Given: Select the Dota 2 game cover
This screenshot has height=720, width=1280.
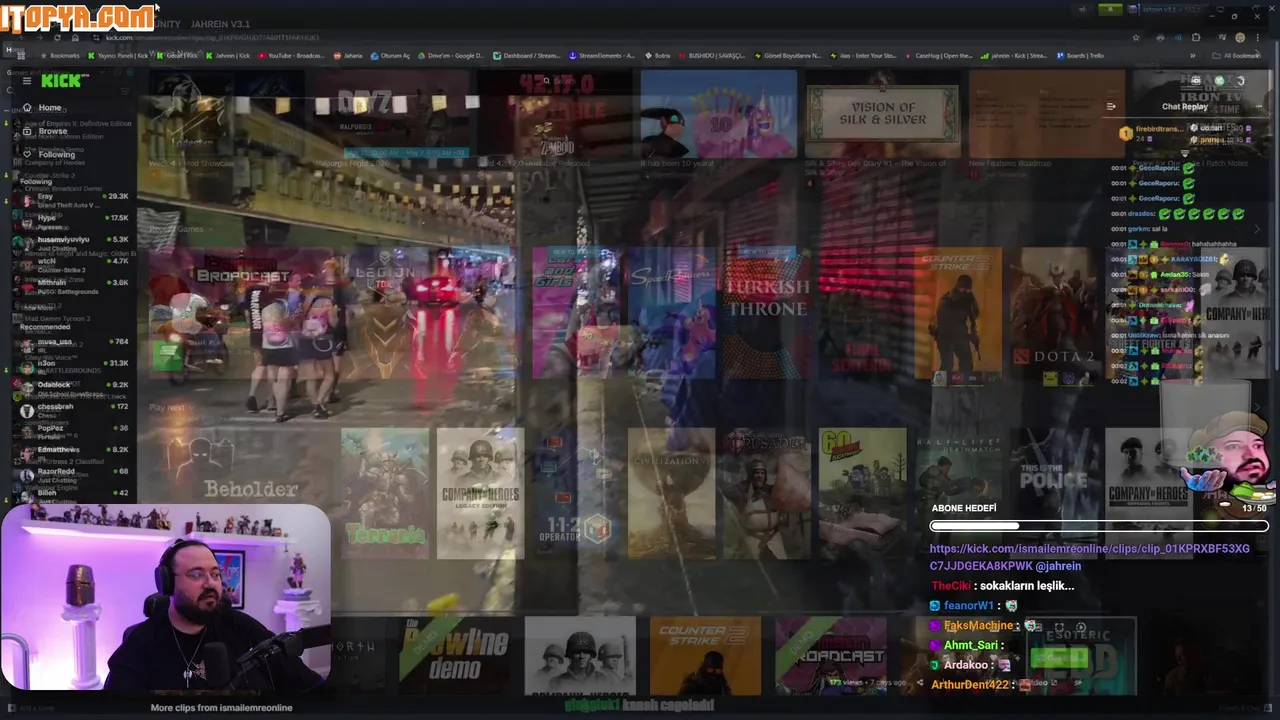Looking at the screenshot, I should [1053, 313].
